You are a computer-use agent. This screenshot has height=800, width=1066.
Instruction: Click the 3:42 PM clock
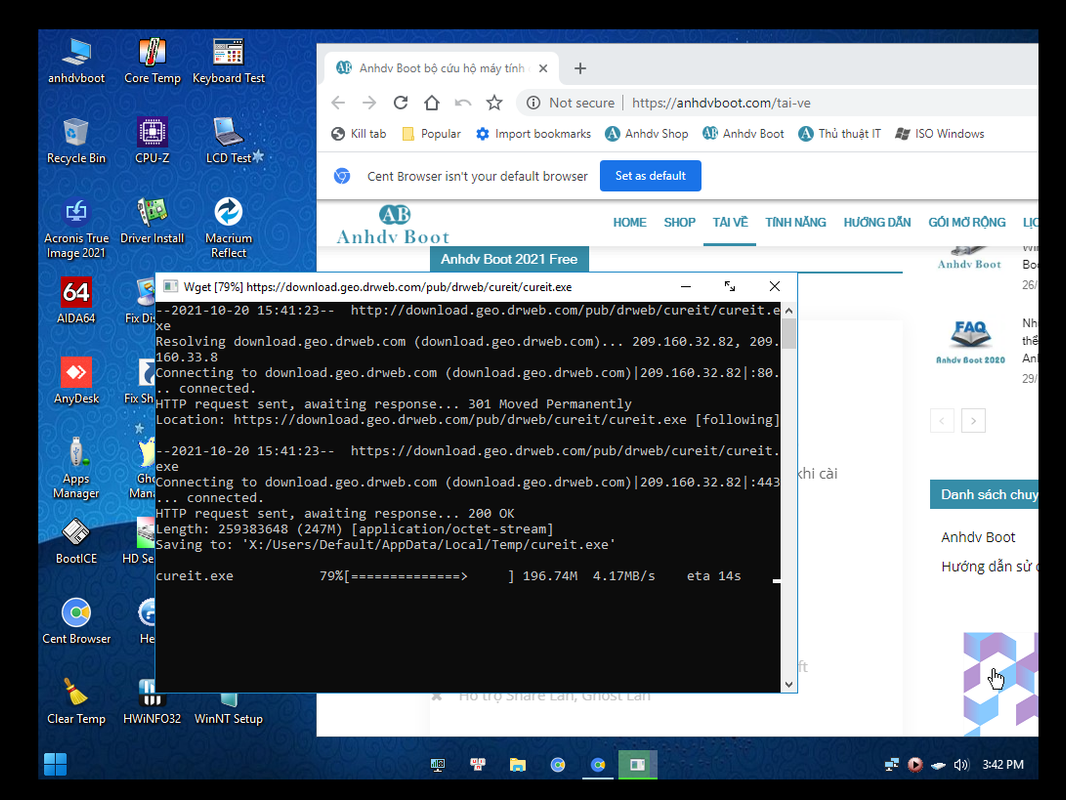pos(1003,765)
